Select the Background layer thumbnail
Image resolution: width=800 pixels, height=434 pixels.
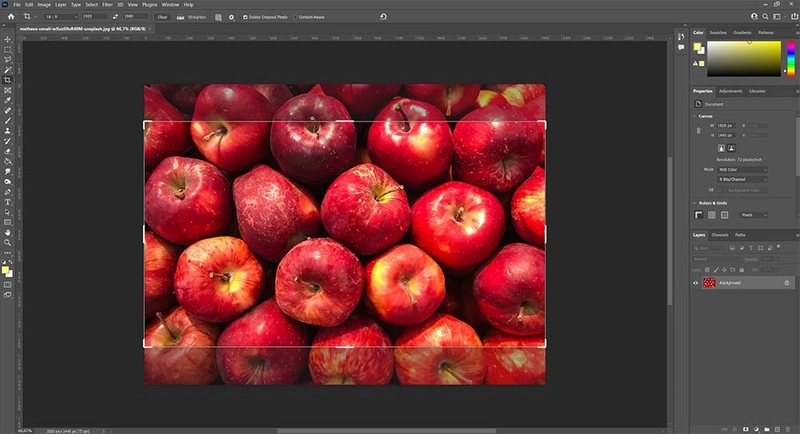tap(709, 283)
